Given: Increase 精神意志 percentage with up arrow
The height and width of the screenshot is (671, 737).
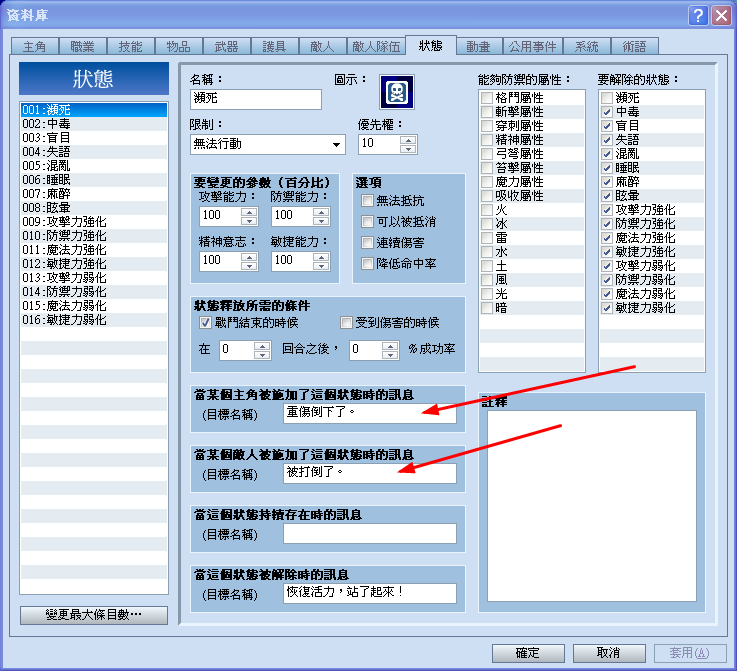Looking at the screenshot, I should 249,257.
